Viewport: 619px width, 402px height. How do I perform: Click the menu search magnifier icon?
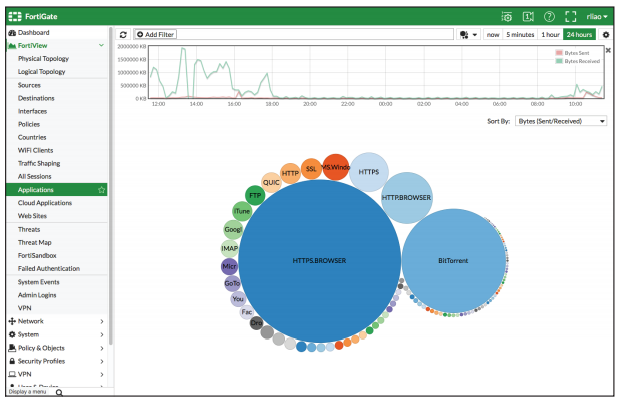point(59,393)
